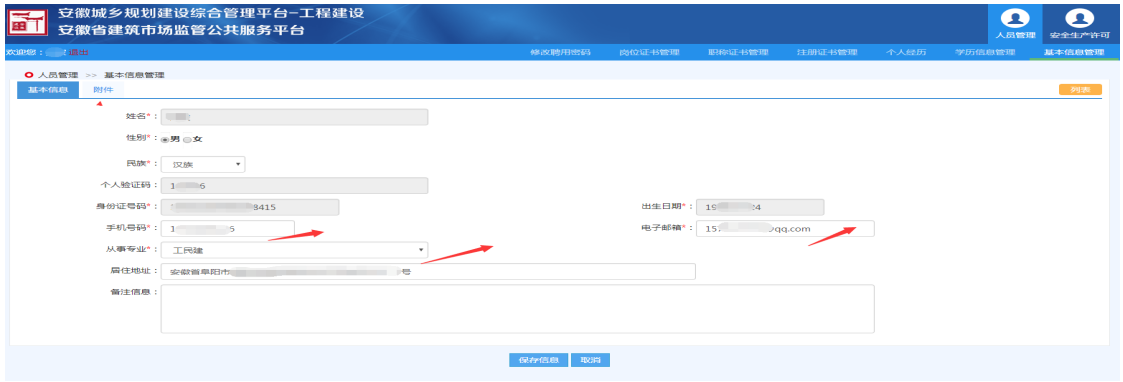Switch to the 基本信息 tab
1123x382 pixels.
click(47, 90)
